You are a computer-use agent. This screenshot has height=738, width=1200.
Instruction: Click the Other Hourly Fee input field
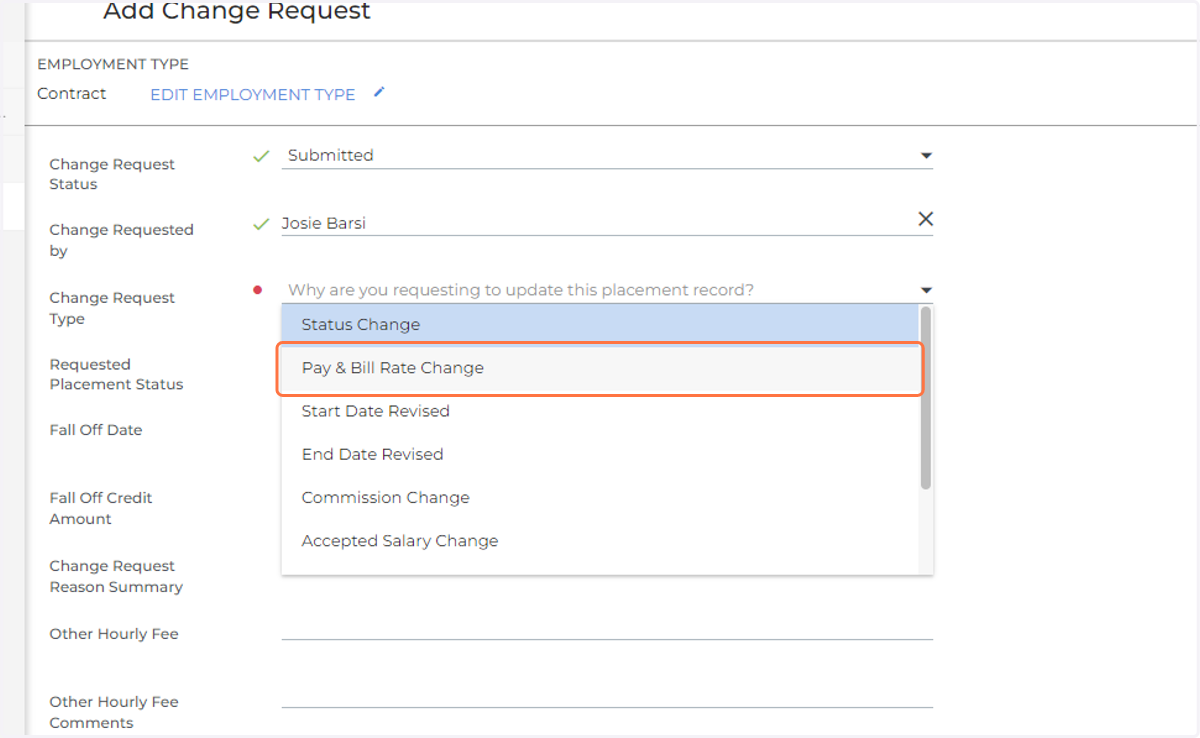pyautogui.click(x=607, y=627)
